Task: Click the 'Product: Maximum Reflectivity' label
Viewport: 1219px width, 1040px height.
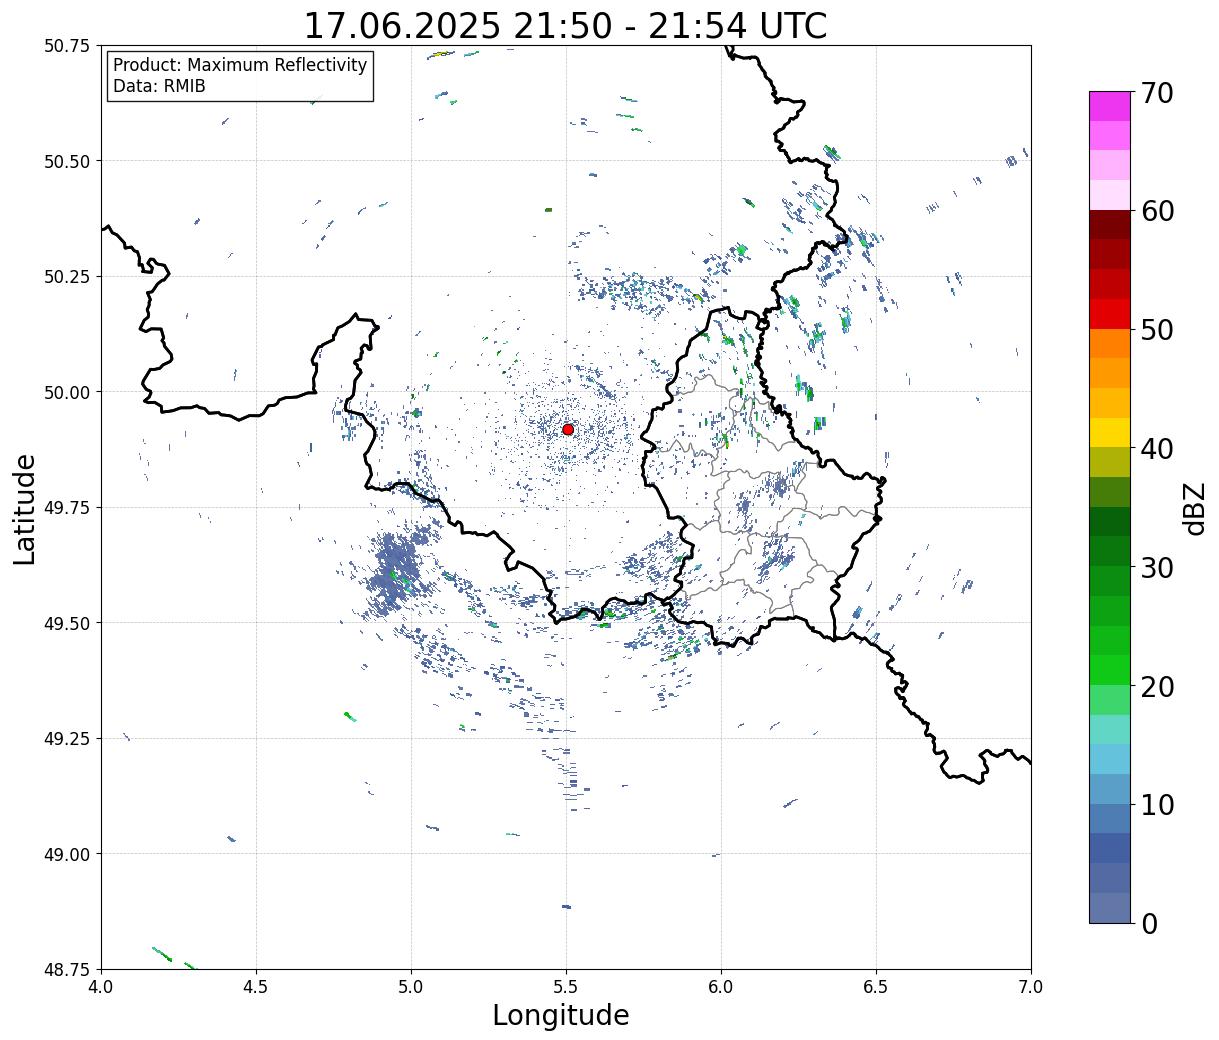Action: (x=240, y=65)
